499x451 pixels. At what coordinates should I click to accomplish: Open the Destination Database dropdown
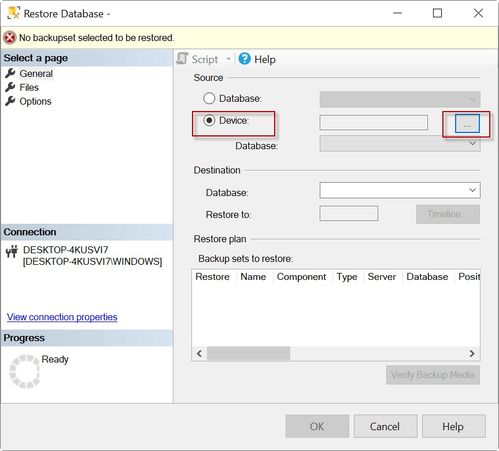(400, 190)
